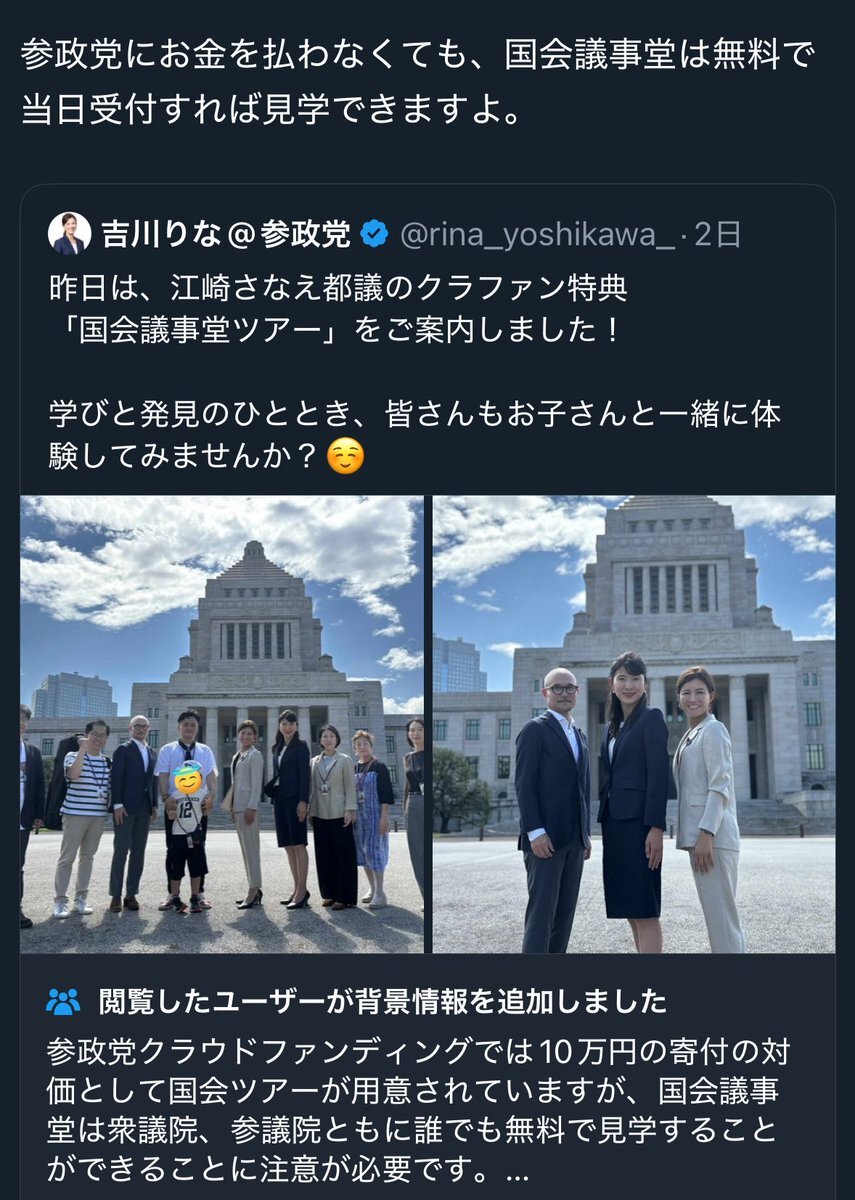Viewport: 855px width, 1200px height.
Task: Click the blue verified badge
Action: click(374, 236)
